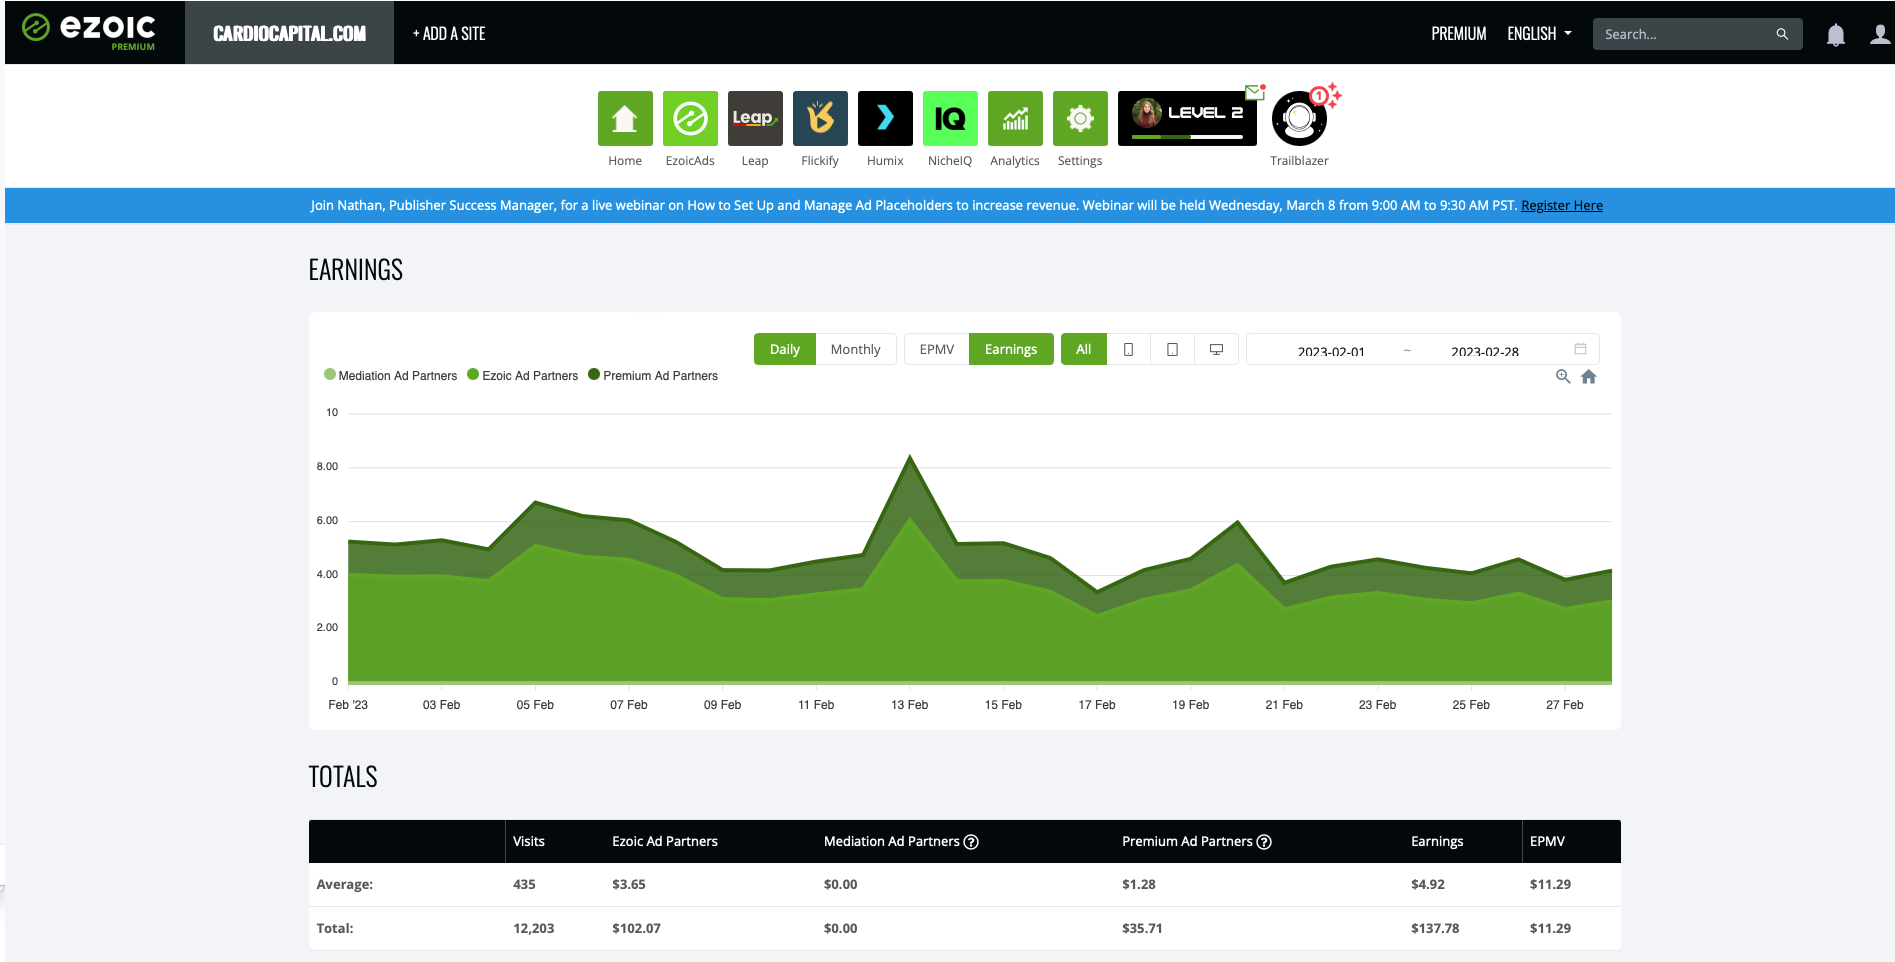Click the chart zoom magnifier icon
This screenshot has width=1895, height=962.
click(x=1563, y=377)
